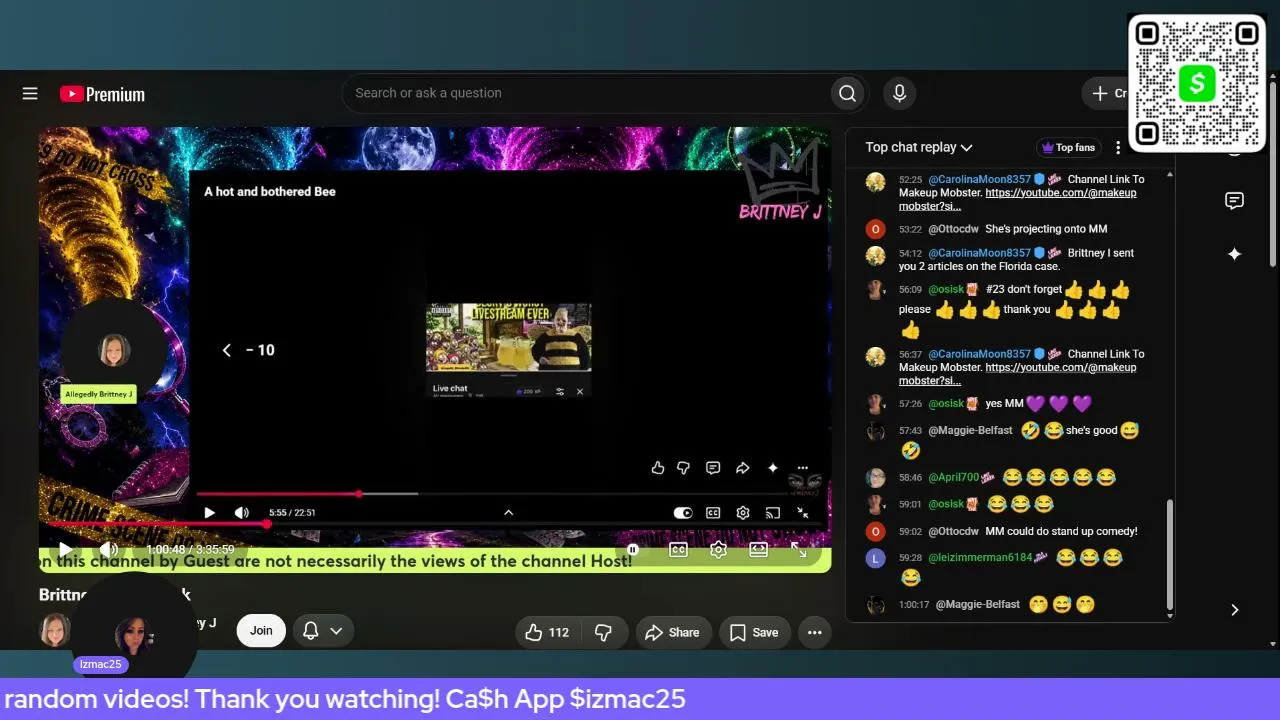1280x720 pixels.
Task: Dislike the main video
Action: (x=604, y=632)
